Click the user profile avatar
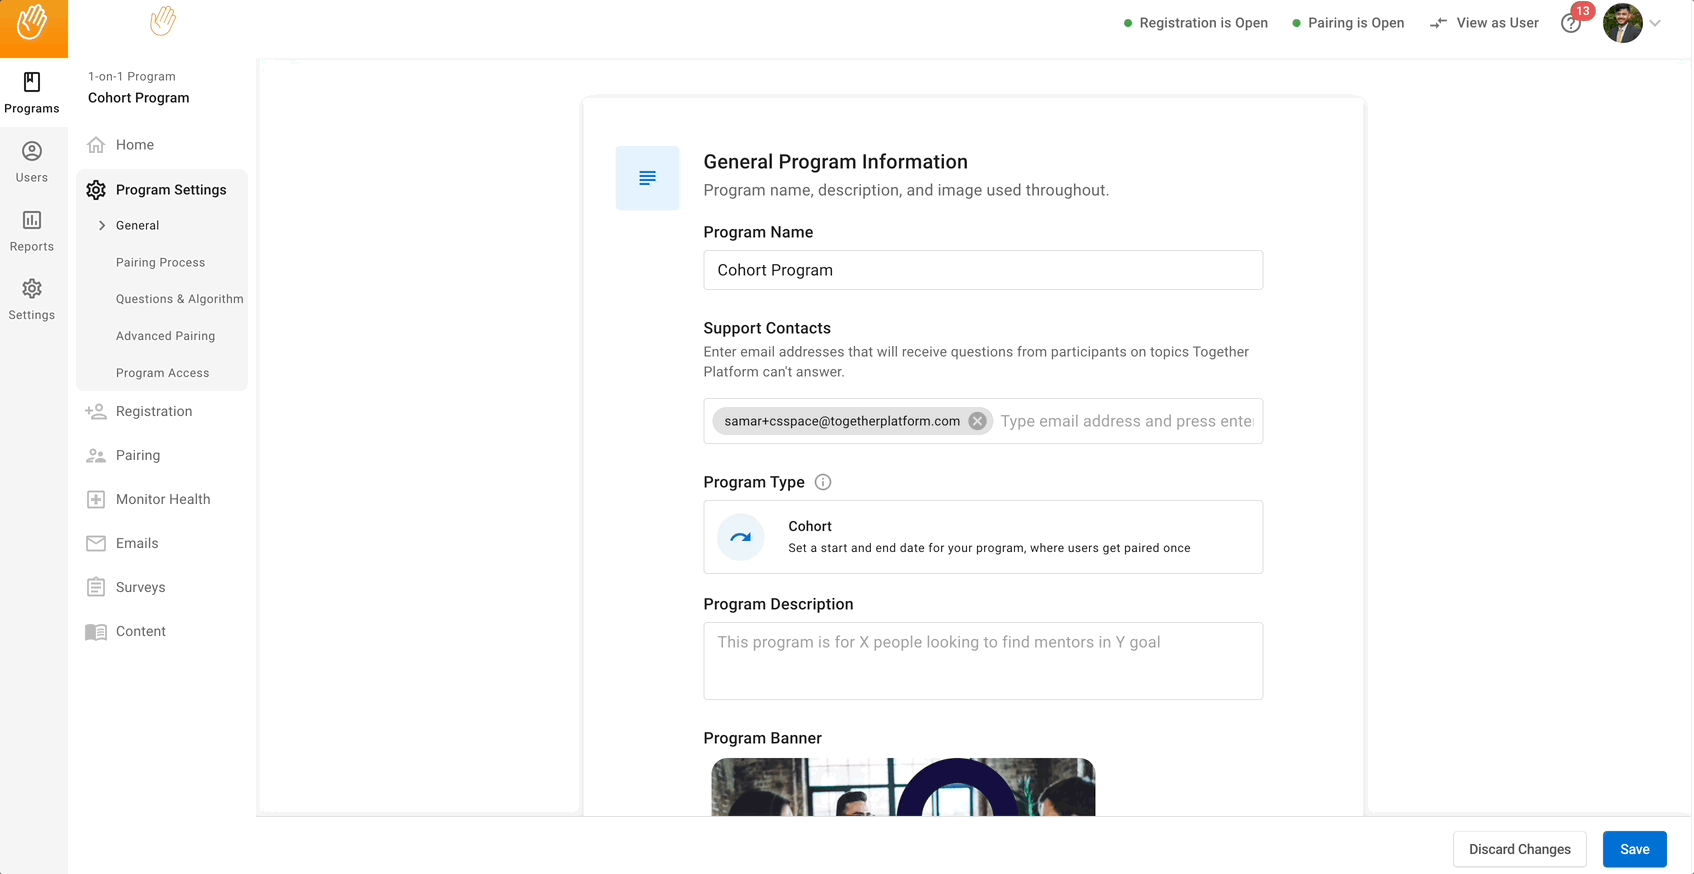Screen dimensions: 1694x874 1623,23
